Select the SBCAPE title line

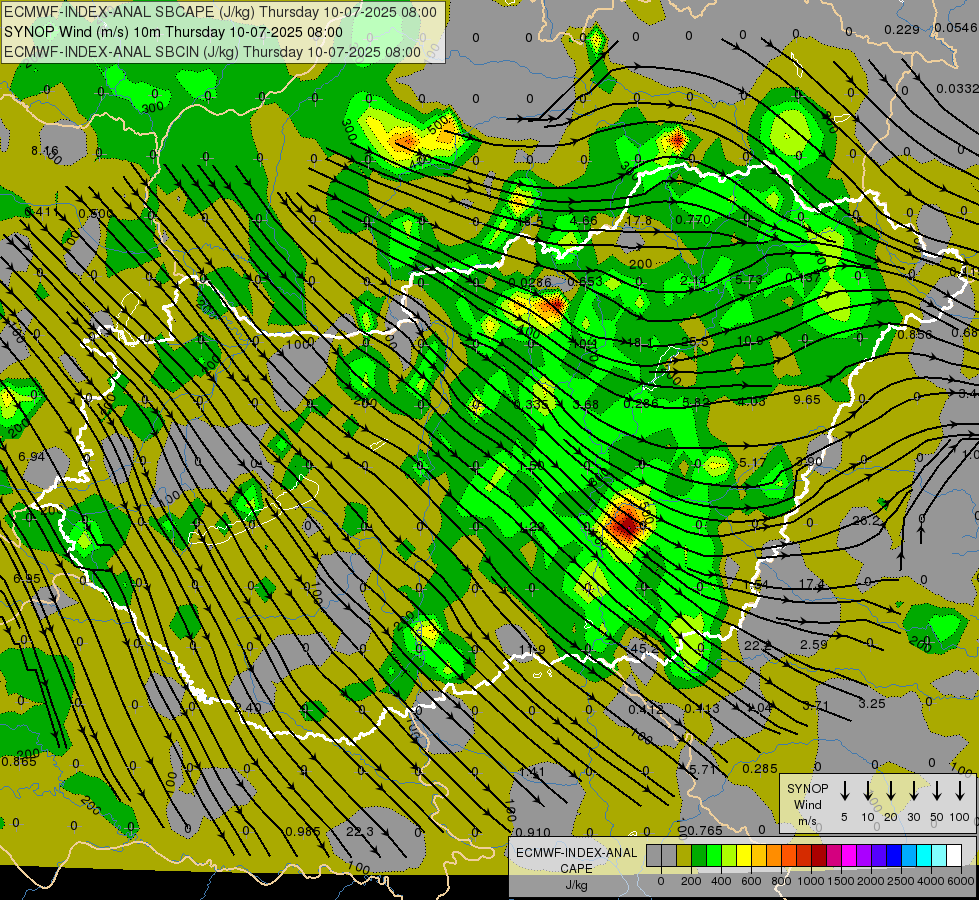(x=220, y=12)
